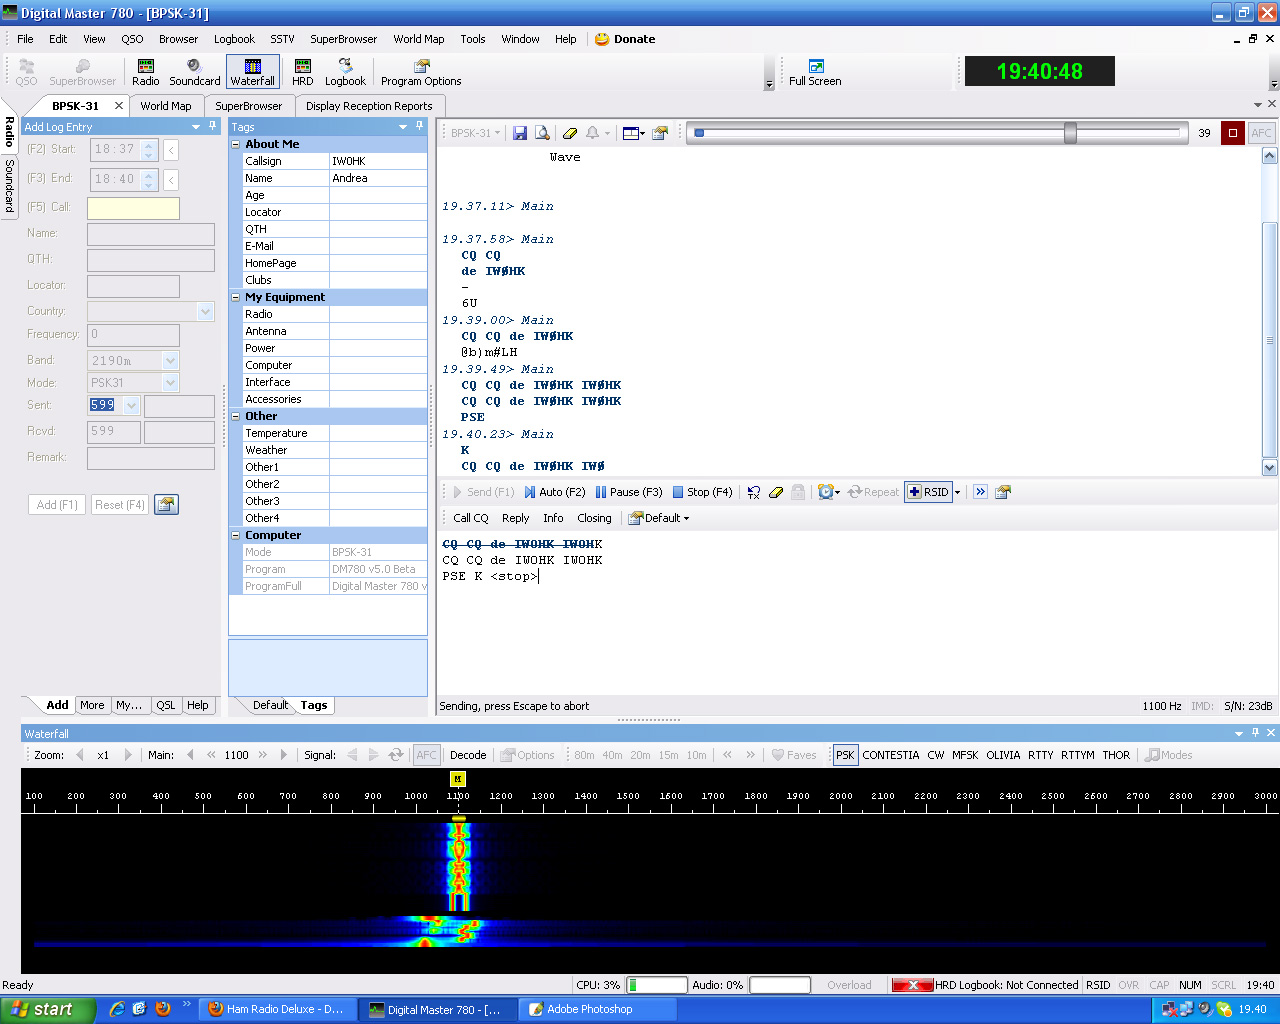Screen dimensions: 1280x1024
Task: Open the SSTV menu
Action: pos(283,39)
